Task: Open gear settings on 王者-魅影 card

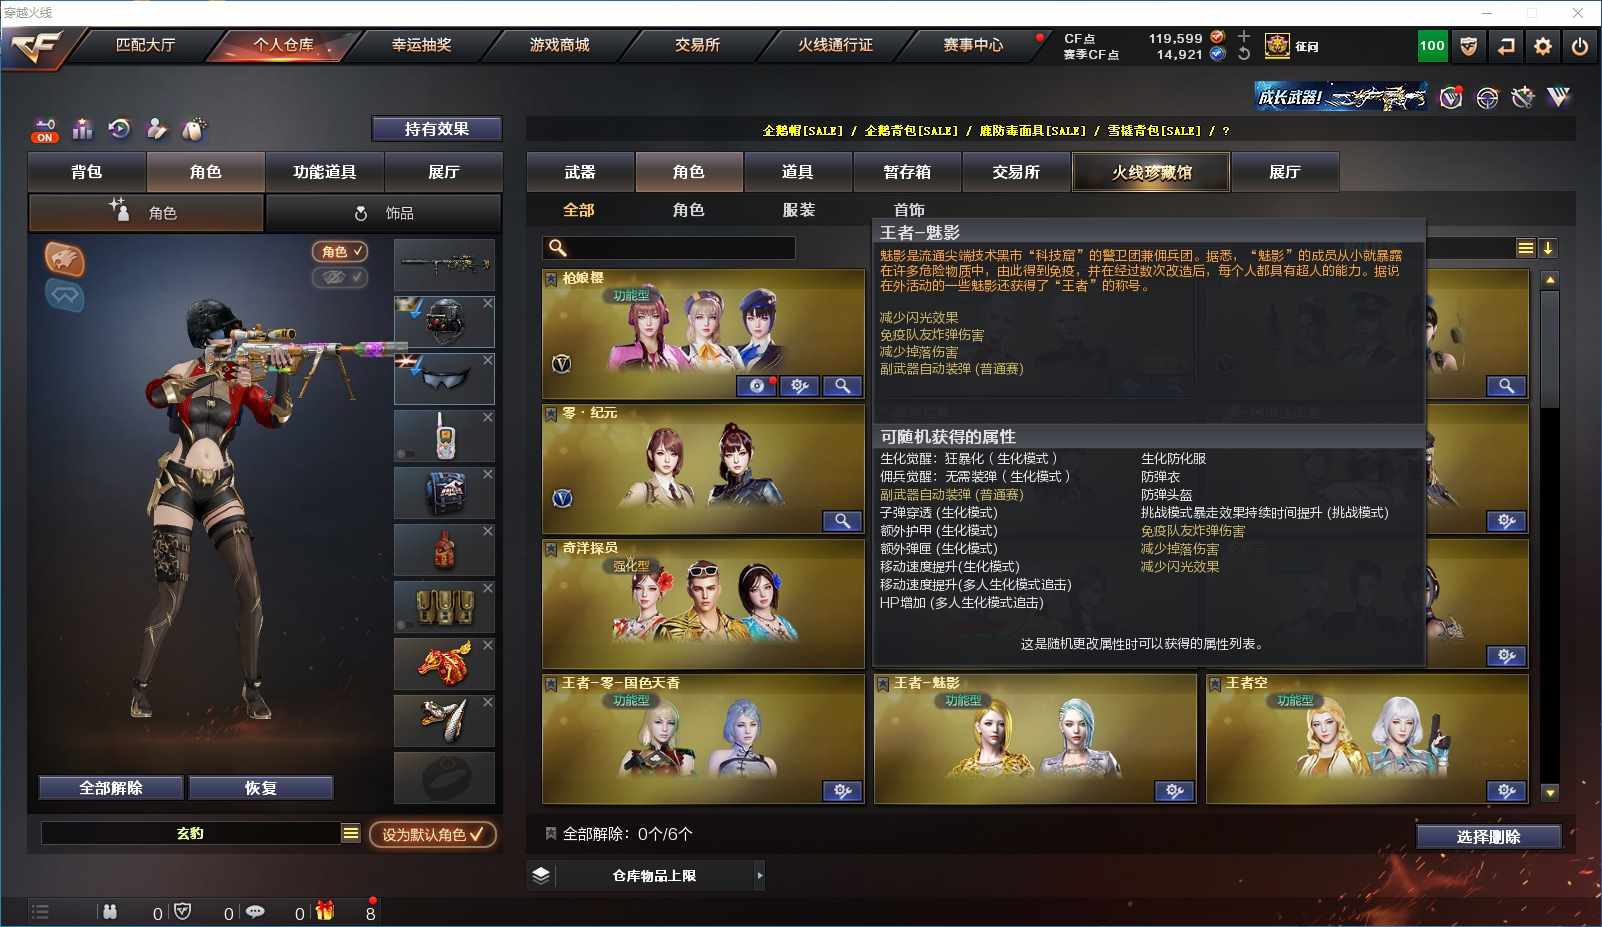Action: point(1174,791)
